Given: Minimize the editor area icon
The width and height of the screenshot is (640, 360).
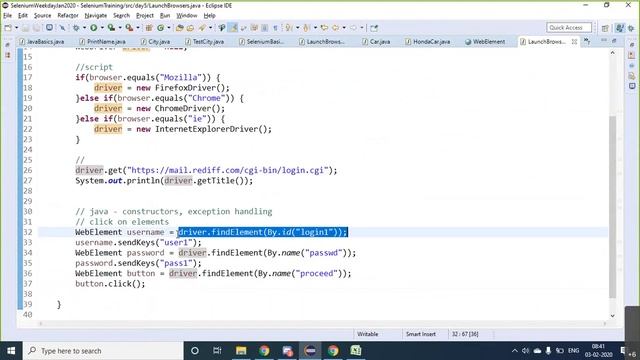Looking at the screenshot, I should 604,41.
